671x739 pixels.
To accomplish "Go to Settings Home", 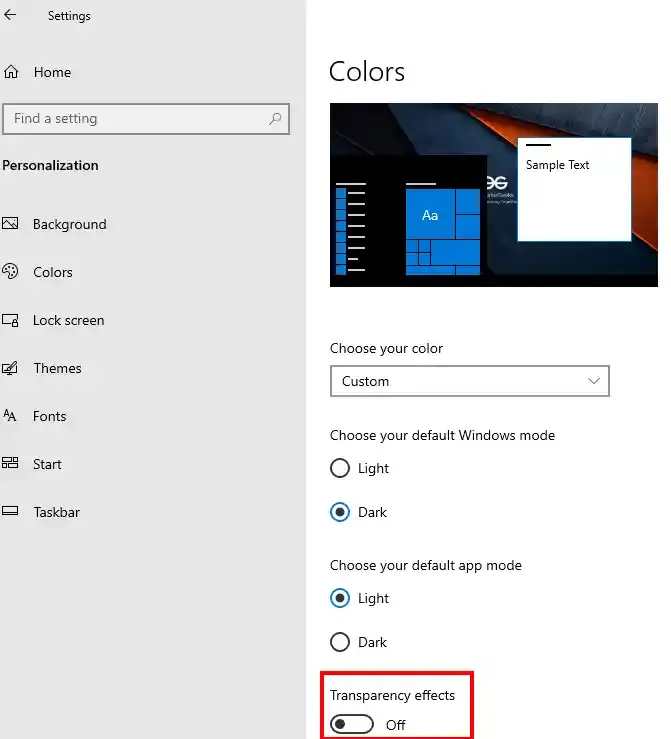I will point(51,72).
